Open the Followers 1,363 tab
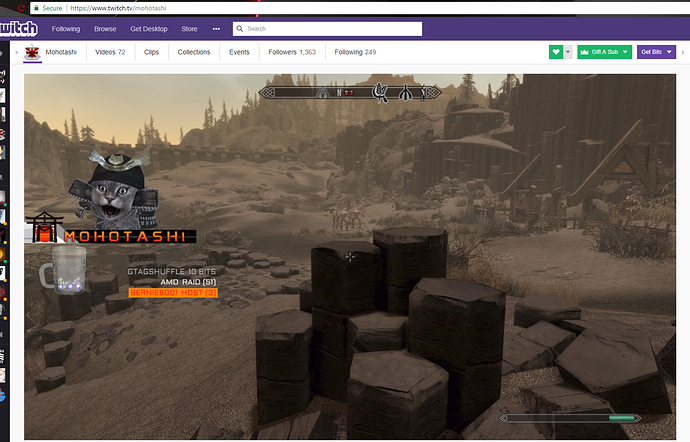This screenshot has width=690, height=442. tap(292, 52)
